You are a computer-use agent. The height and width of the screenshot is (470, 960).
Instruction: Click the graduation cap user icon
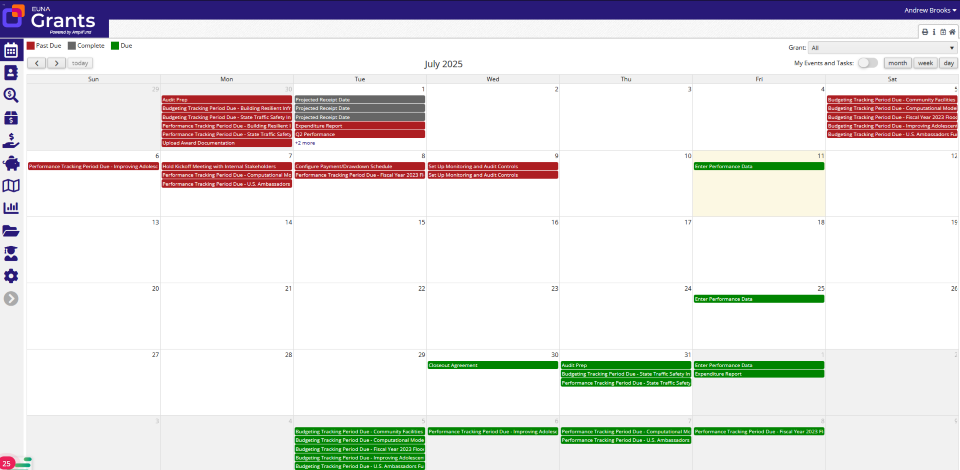[11, 253]
